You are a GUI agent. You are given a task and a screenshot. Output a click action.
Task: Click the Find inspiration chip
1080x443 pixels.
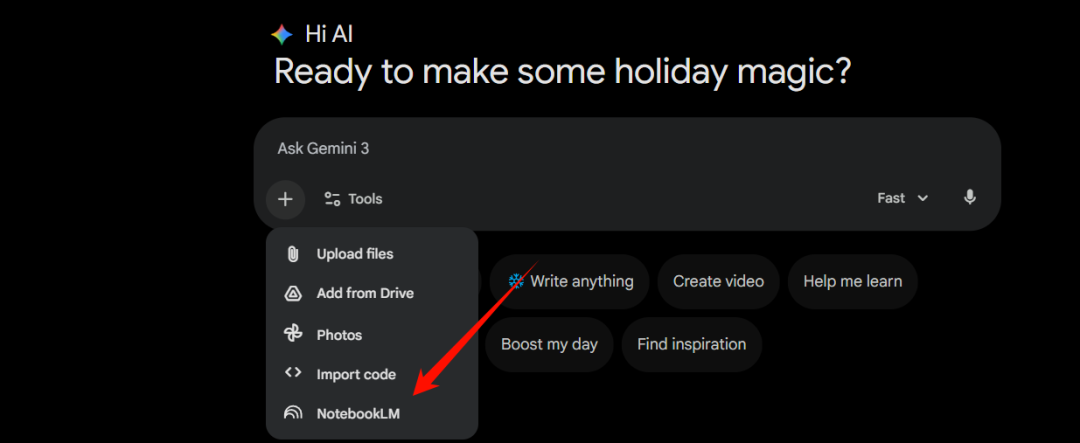tap(691, 344)
